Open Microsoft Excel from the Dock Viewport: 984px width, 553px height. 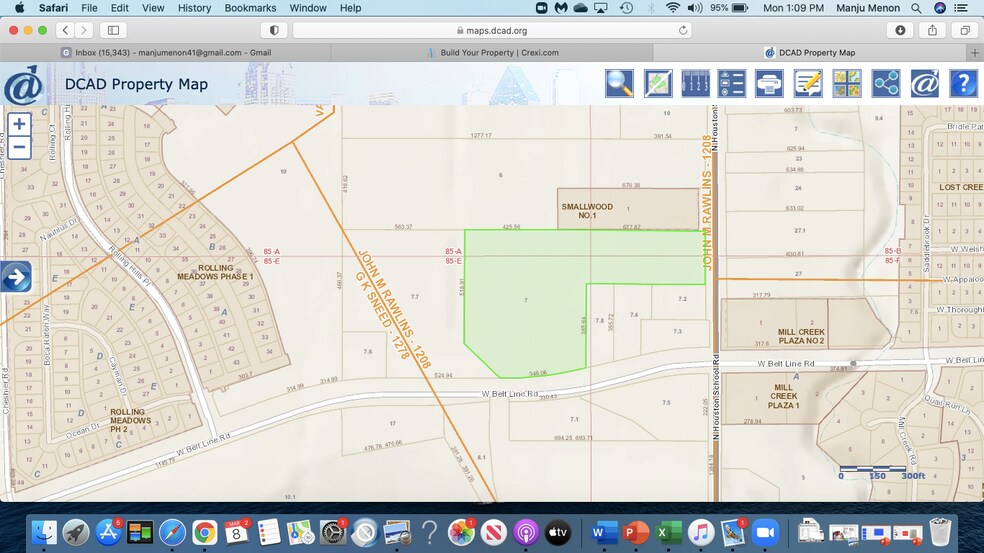point(668,532)
